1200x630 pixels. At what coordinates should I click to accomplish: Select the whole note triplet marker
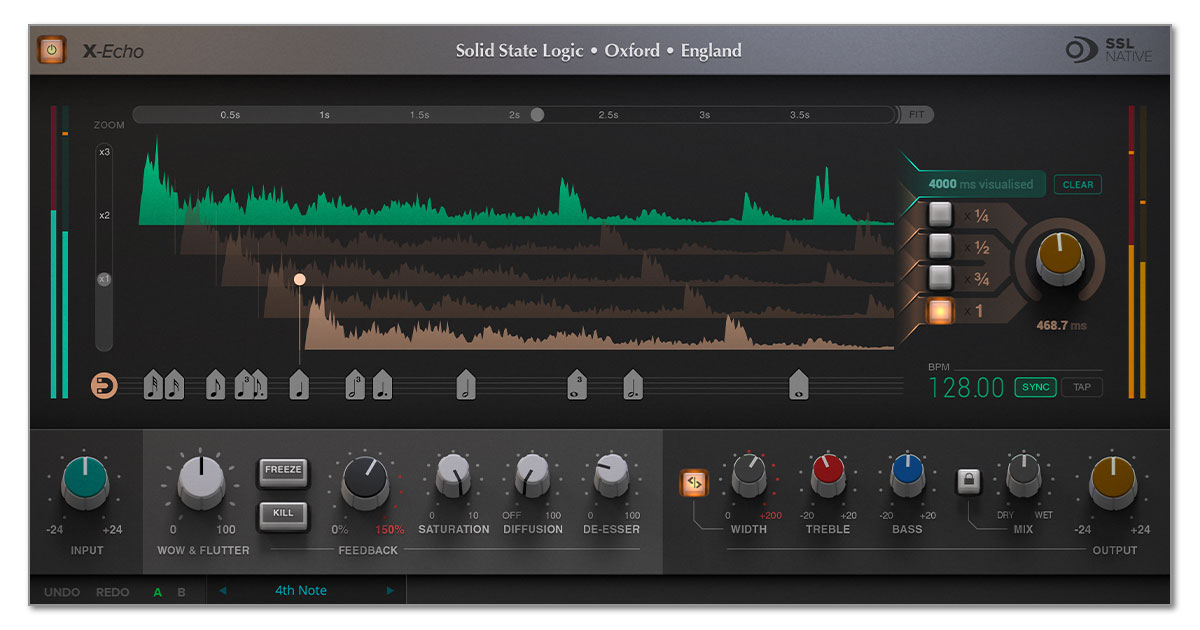point(577,385)
